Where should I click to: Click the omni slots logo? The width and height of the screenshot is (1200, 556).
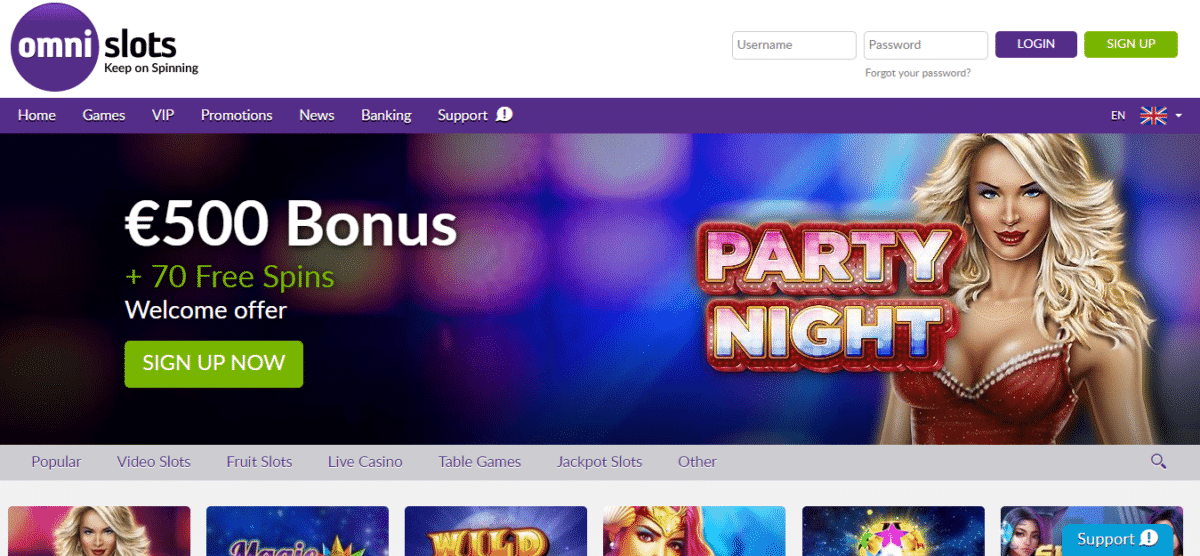pyautogui.click(x=104, y=47)
